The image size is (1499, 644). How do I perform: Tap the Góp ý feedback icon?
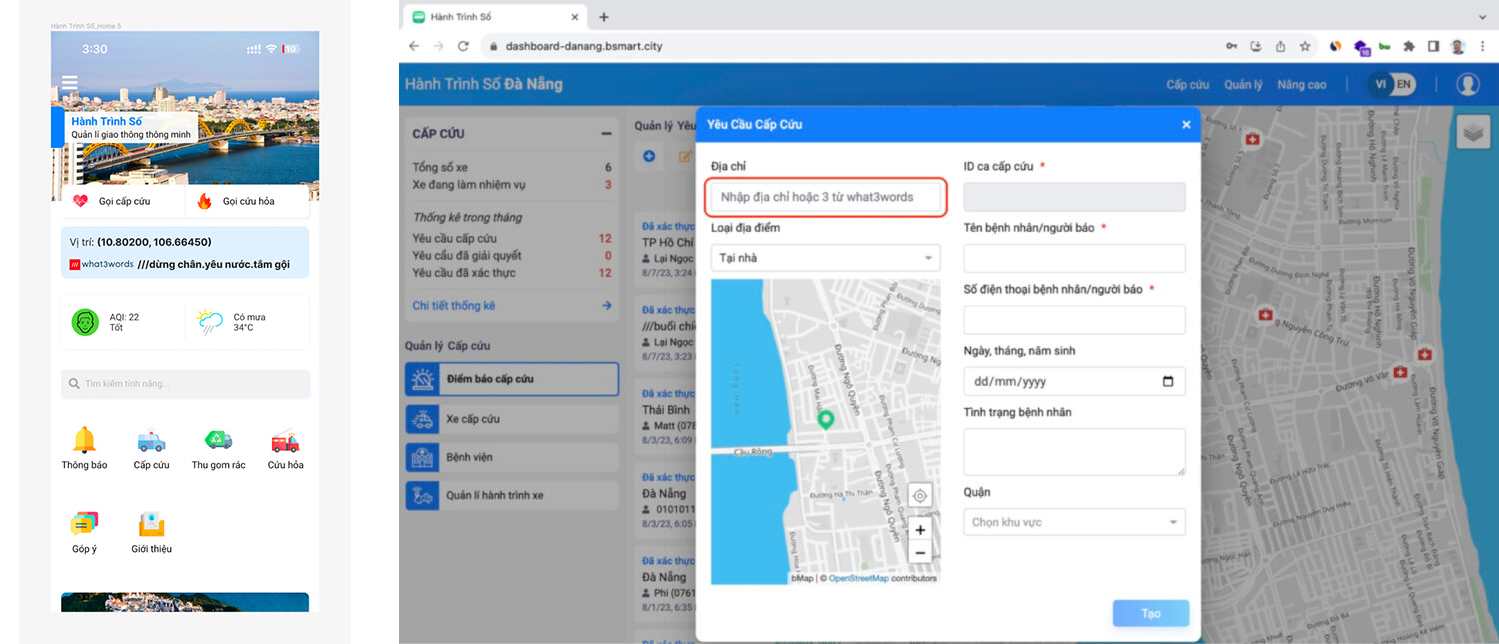click(84, 524)
